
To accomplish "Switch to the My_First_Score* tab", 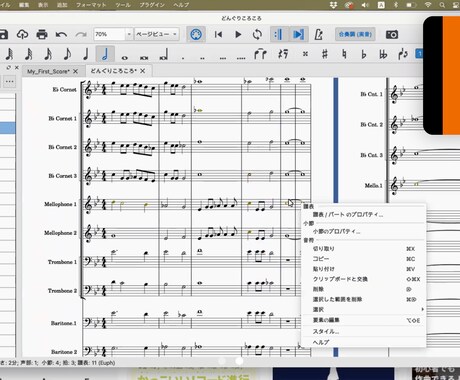I will click(48, 71).
